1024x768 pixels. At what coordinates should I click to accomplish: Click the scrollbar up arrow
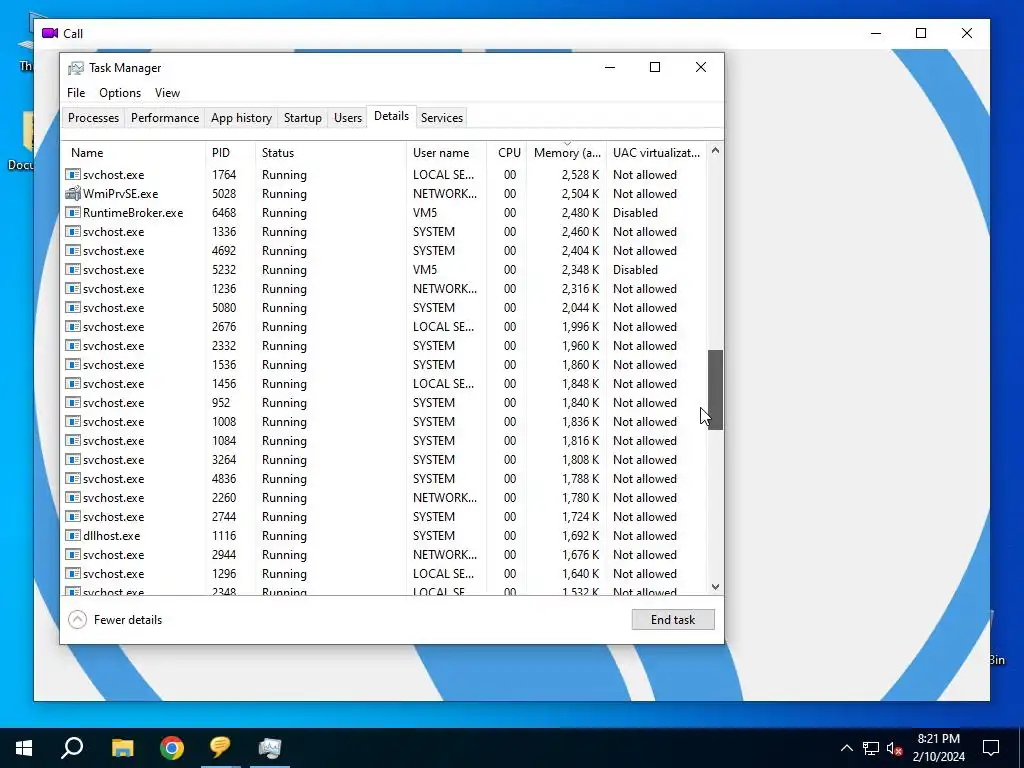pyautogui.click(x=715, y=151)
